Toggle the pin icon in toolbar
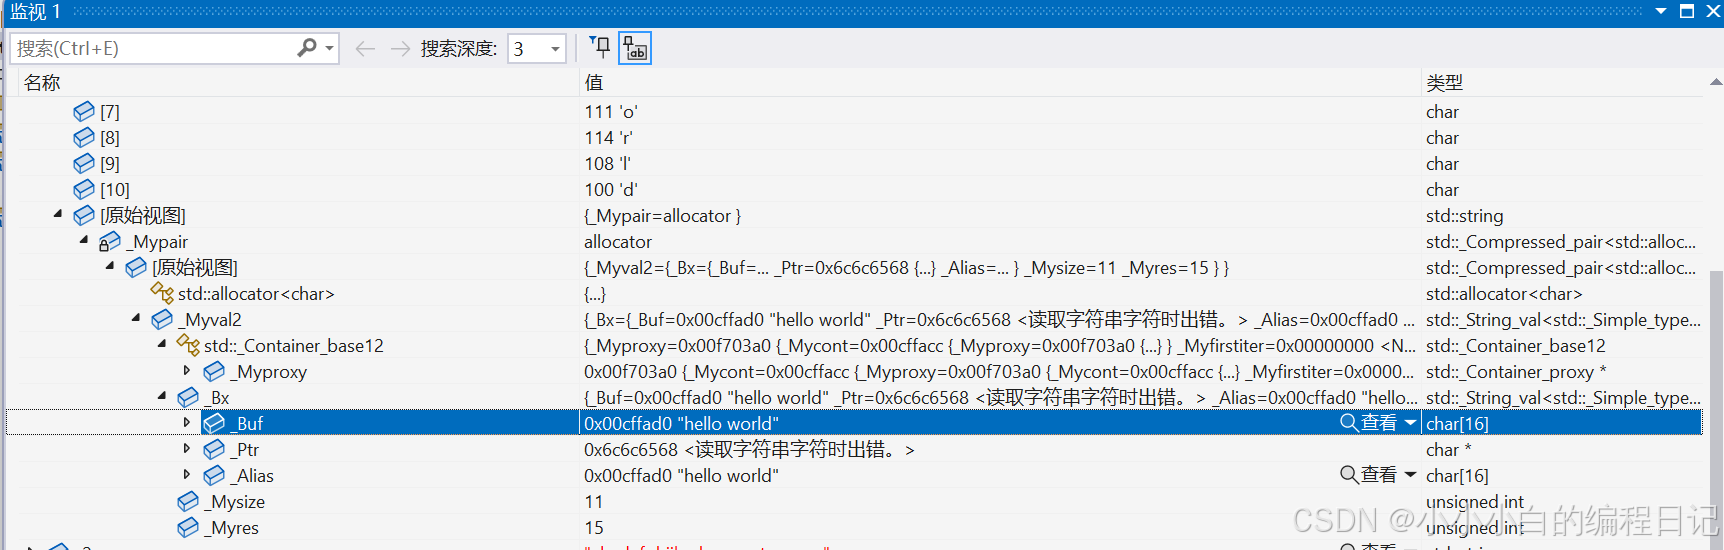Screen dimensions: 1724x550 click(x=600, y=47)
